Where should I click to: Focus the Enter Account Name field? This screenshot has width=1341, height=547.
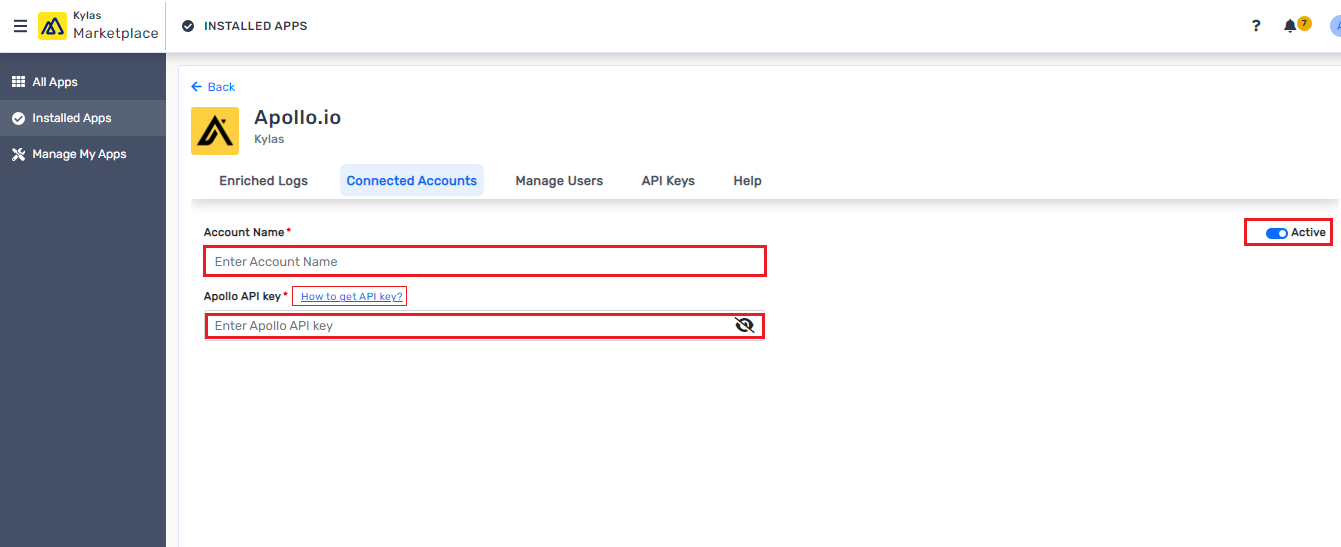485,261
